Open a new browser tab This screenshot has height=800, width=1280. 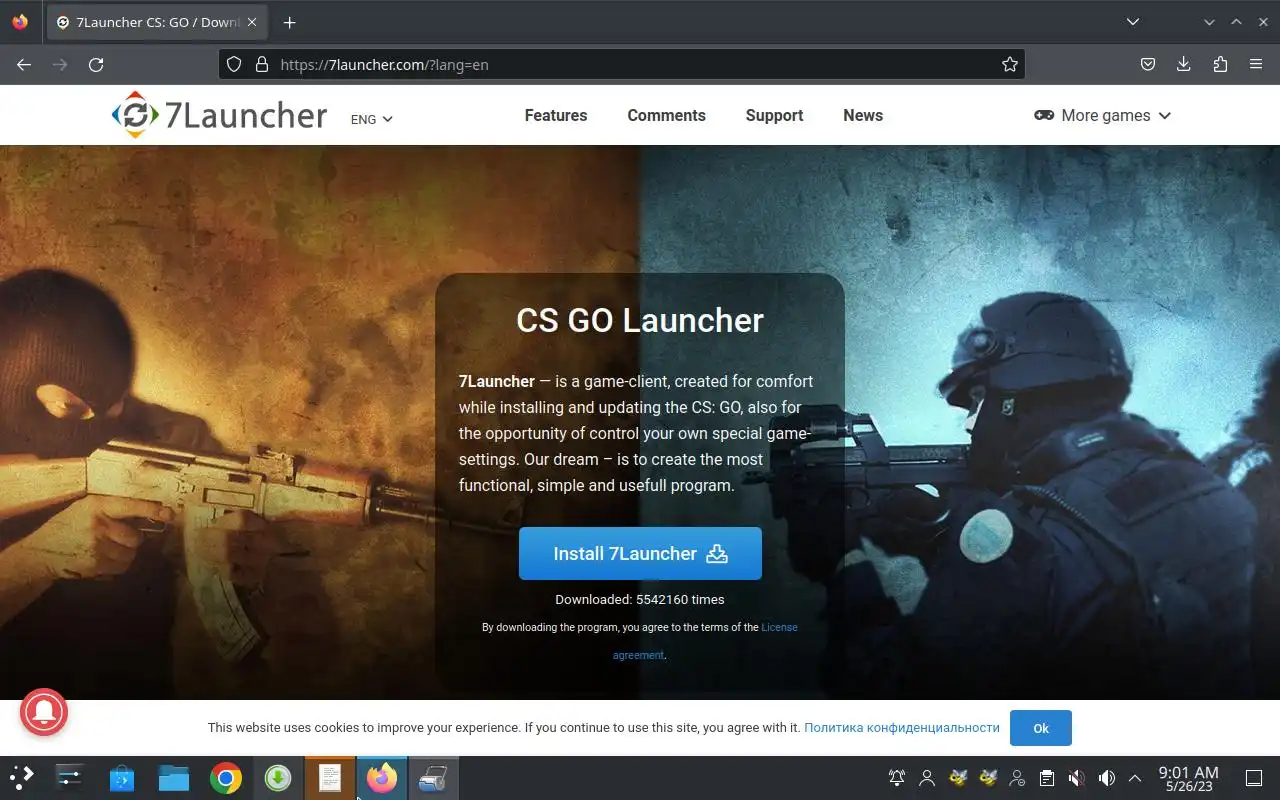pos(289,22)
